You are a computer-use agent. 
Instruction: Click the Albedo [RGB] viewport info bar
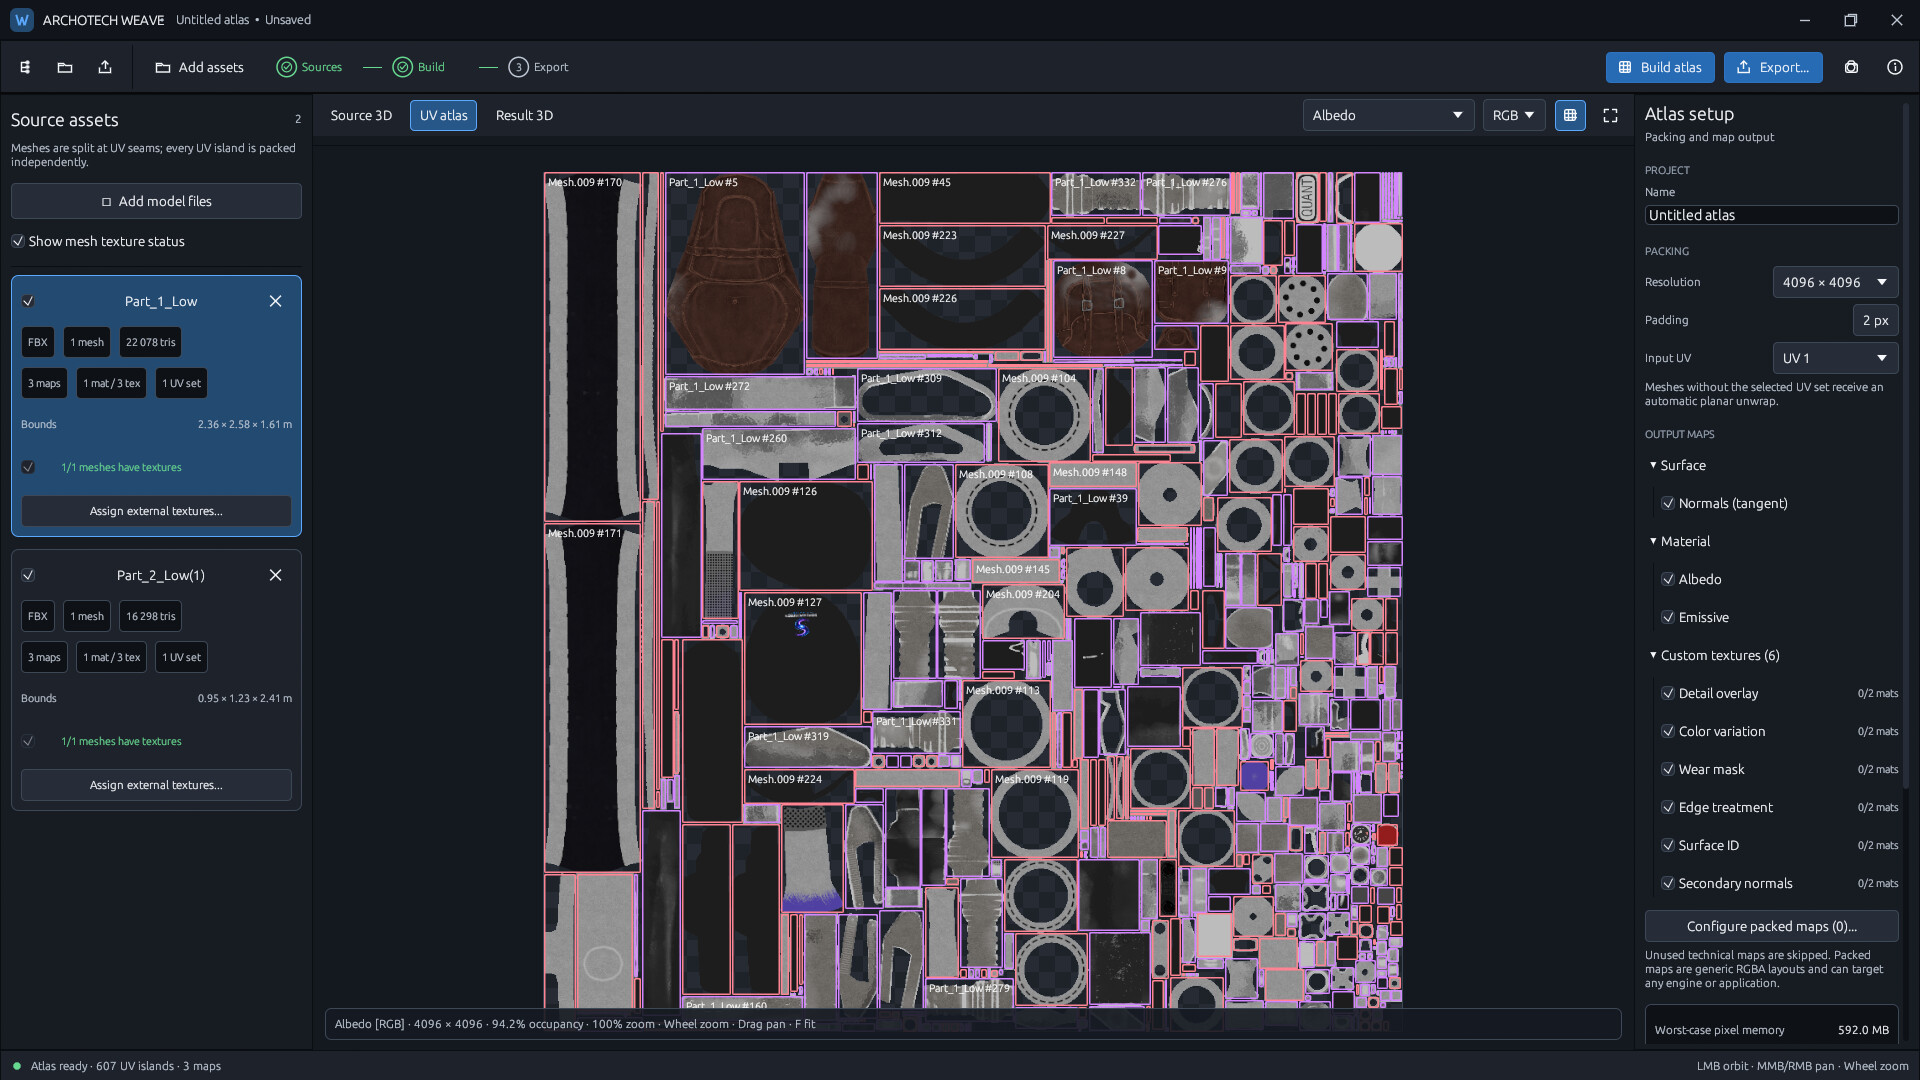[x=972, y=1024]
